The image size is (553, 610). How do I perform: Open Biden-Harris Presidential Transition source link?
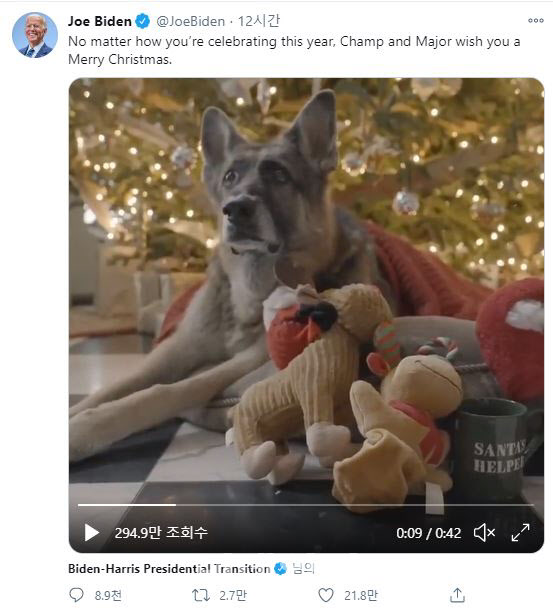[169, 569]
